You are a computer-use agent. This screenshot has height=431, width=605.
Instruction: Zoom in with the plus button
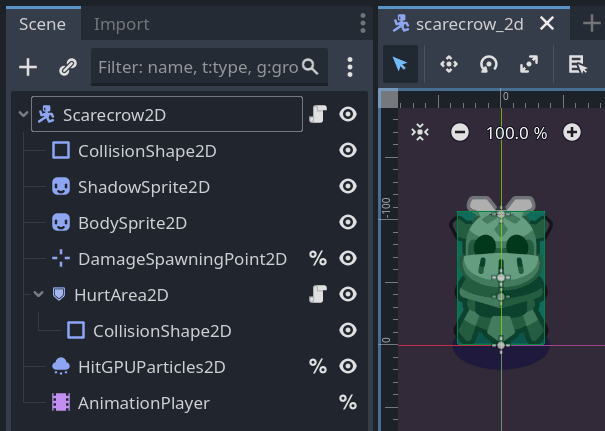coord(572,132)
